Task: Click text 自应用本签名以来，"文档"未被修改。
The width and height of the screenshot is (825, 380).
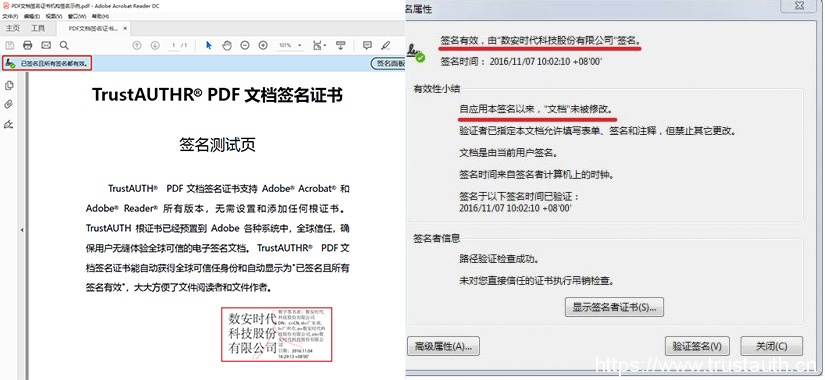Action: pyautogui.click(x=536, y=109)
